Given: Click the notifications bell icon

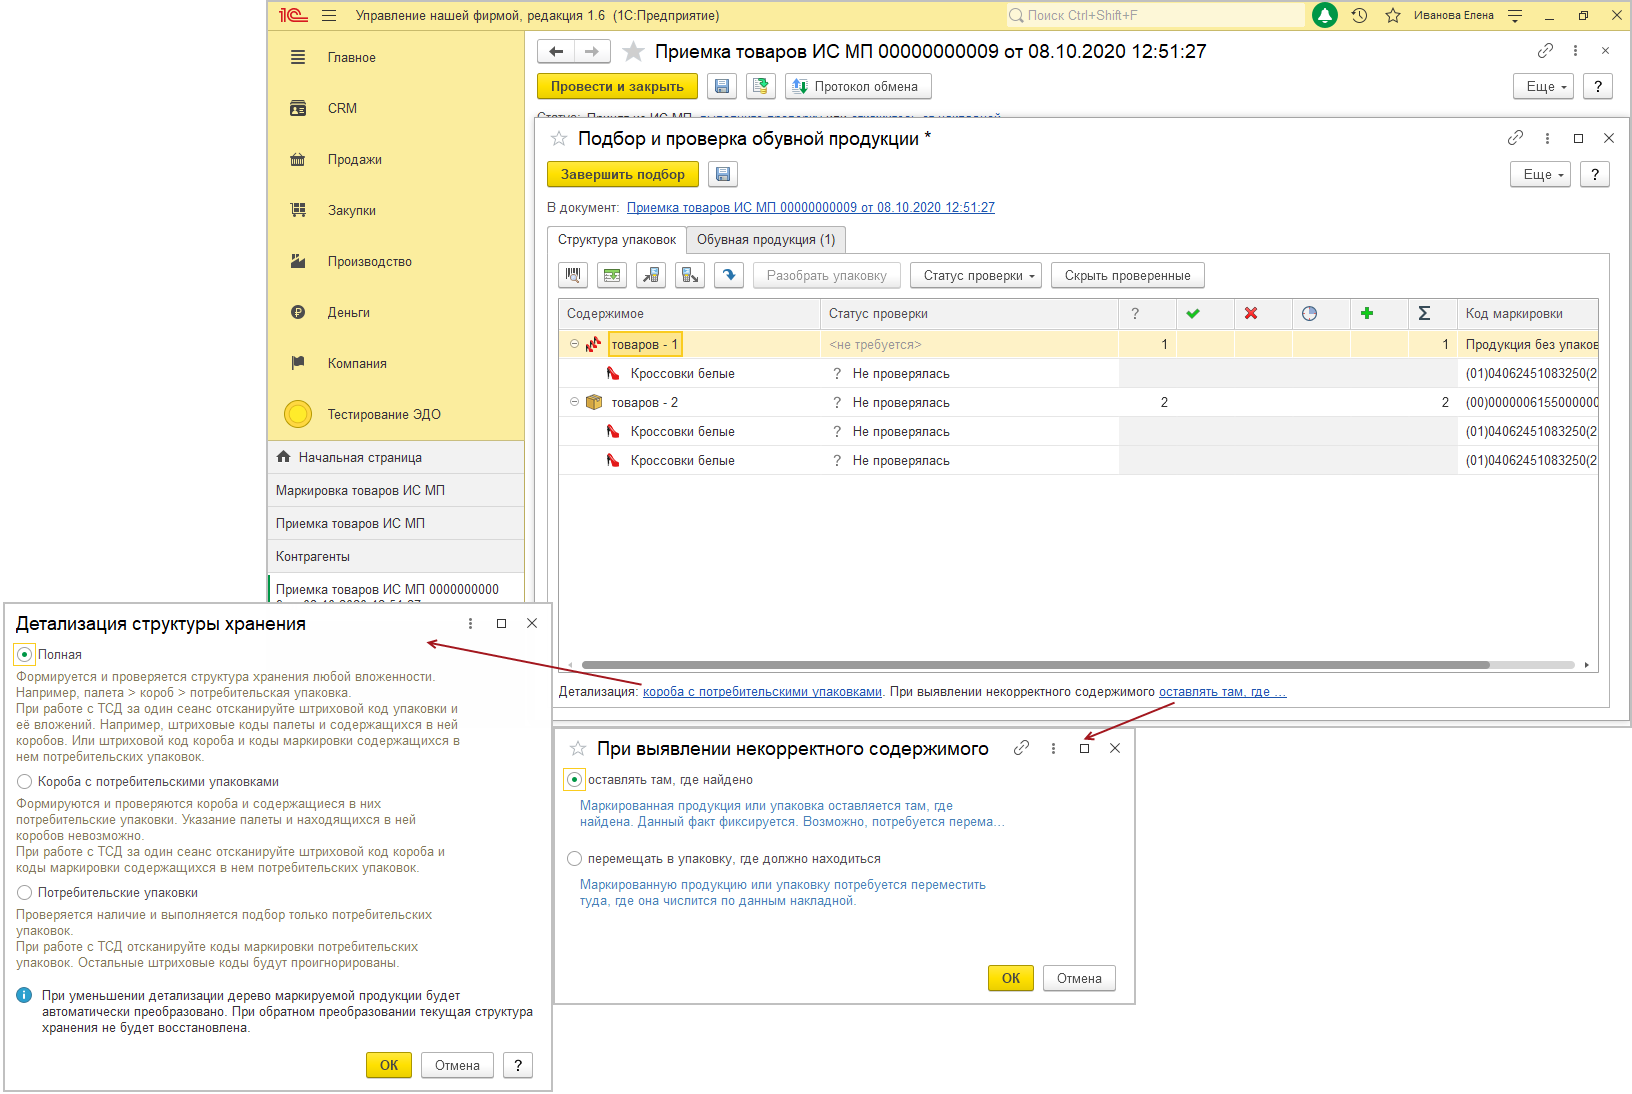Looking at the screenshot, I should click(x=1325, y=15).
